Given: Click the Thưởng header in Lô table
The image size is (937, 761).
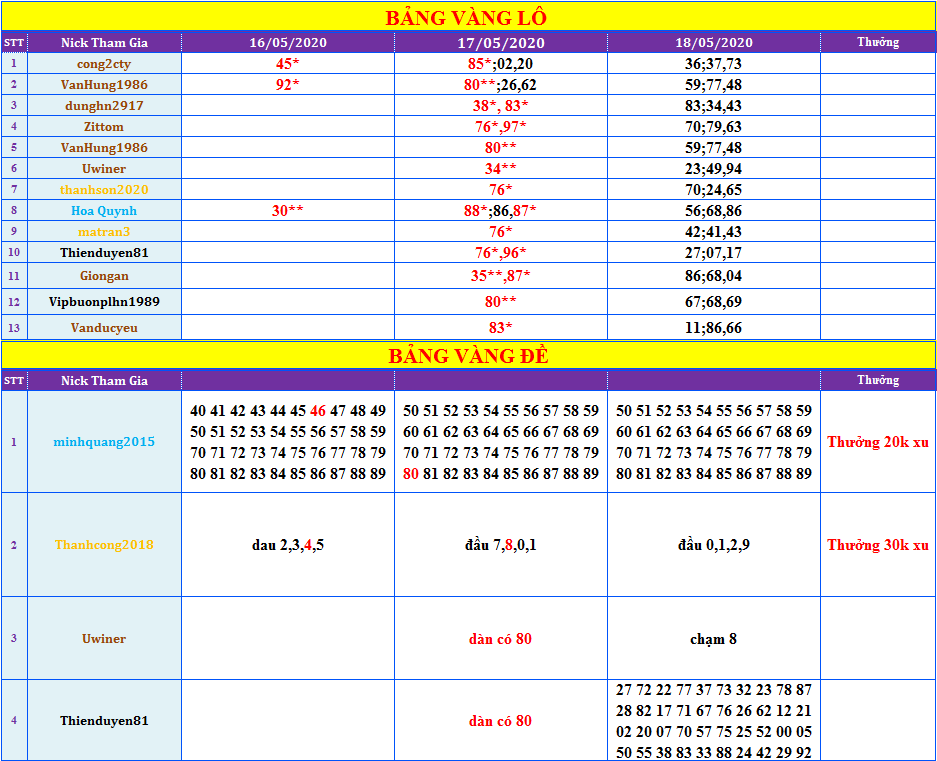Looking at the screenshot, I should 878,42.
